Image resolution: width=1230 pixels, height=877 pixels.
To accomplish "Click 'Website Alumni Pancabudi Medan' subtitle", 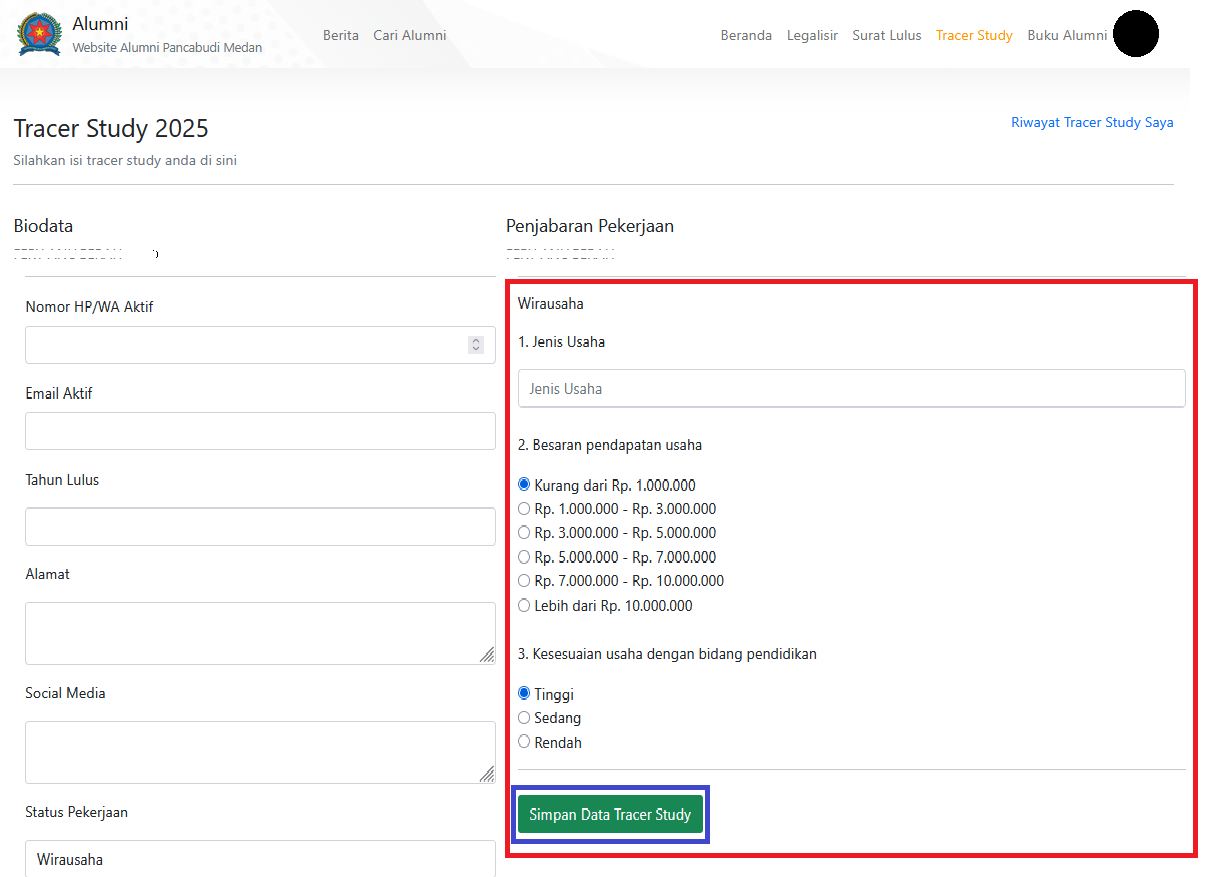I will click(x=167, y=47).
